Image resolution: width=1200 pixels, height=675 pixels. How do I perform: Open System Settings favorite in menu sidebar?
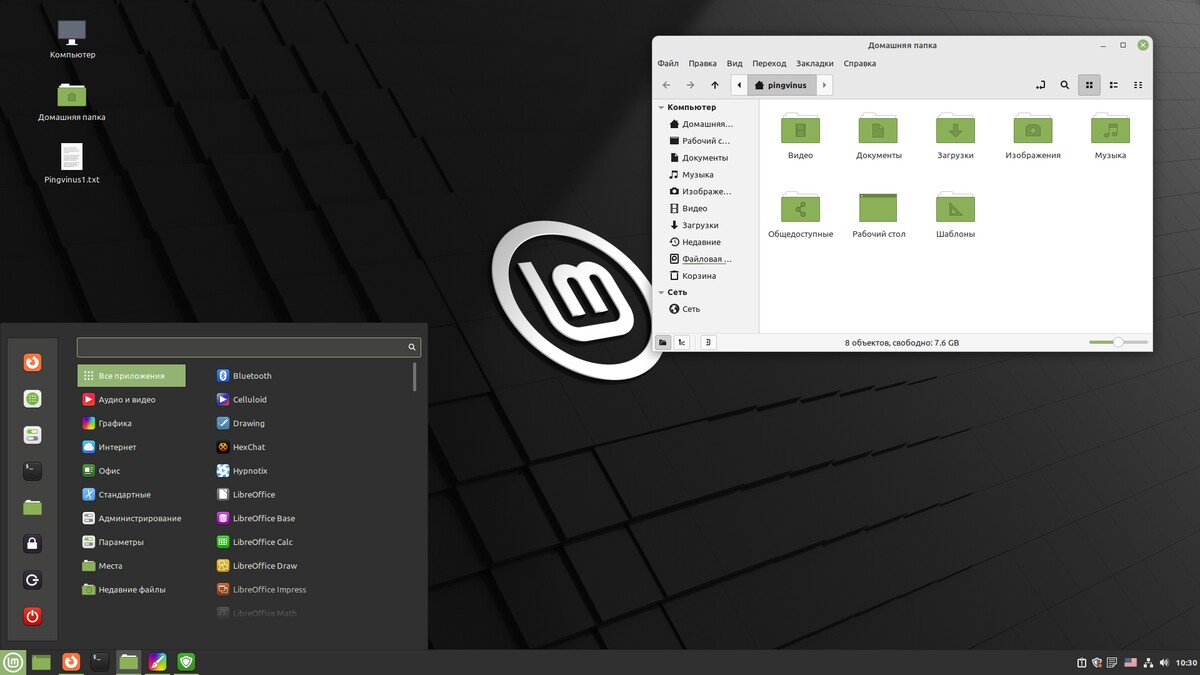33,435
